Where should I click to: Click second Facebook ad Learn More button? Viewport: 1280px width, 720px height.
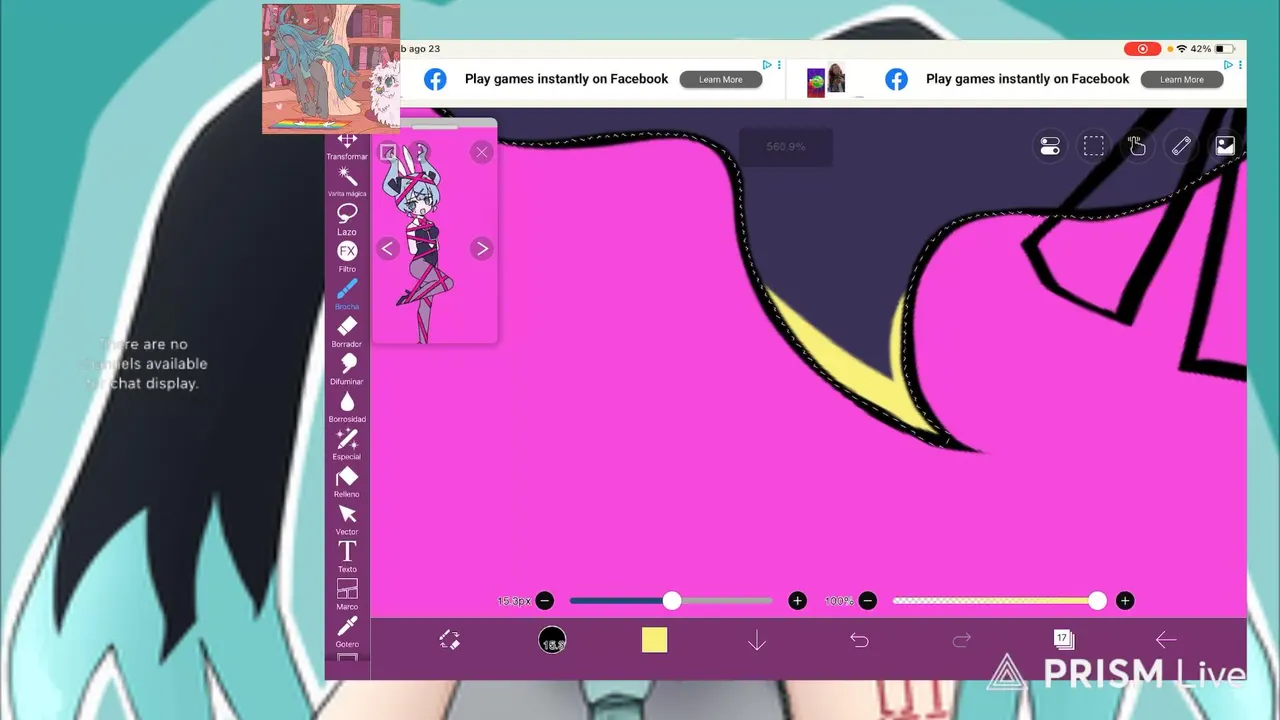1182,80
